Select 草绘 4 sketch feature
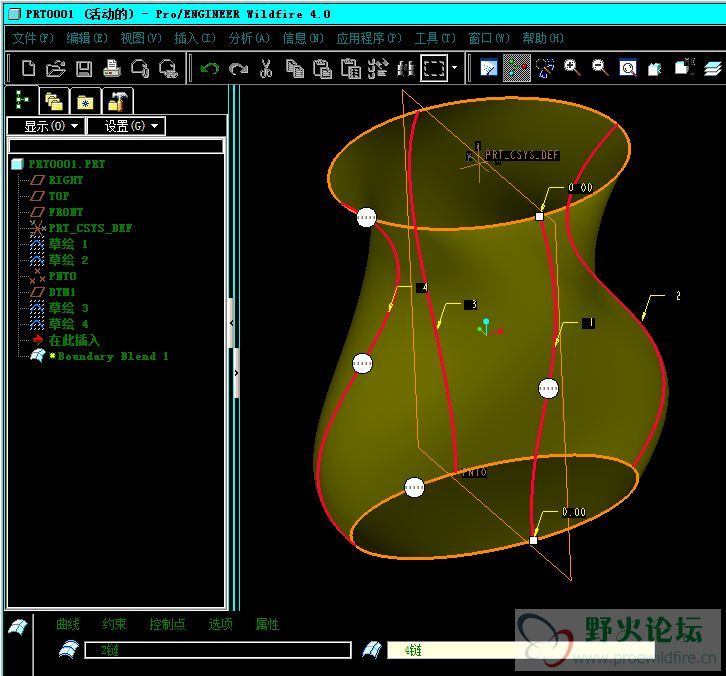 (68, 324)
